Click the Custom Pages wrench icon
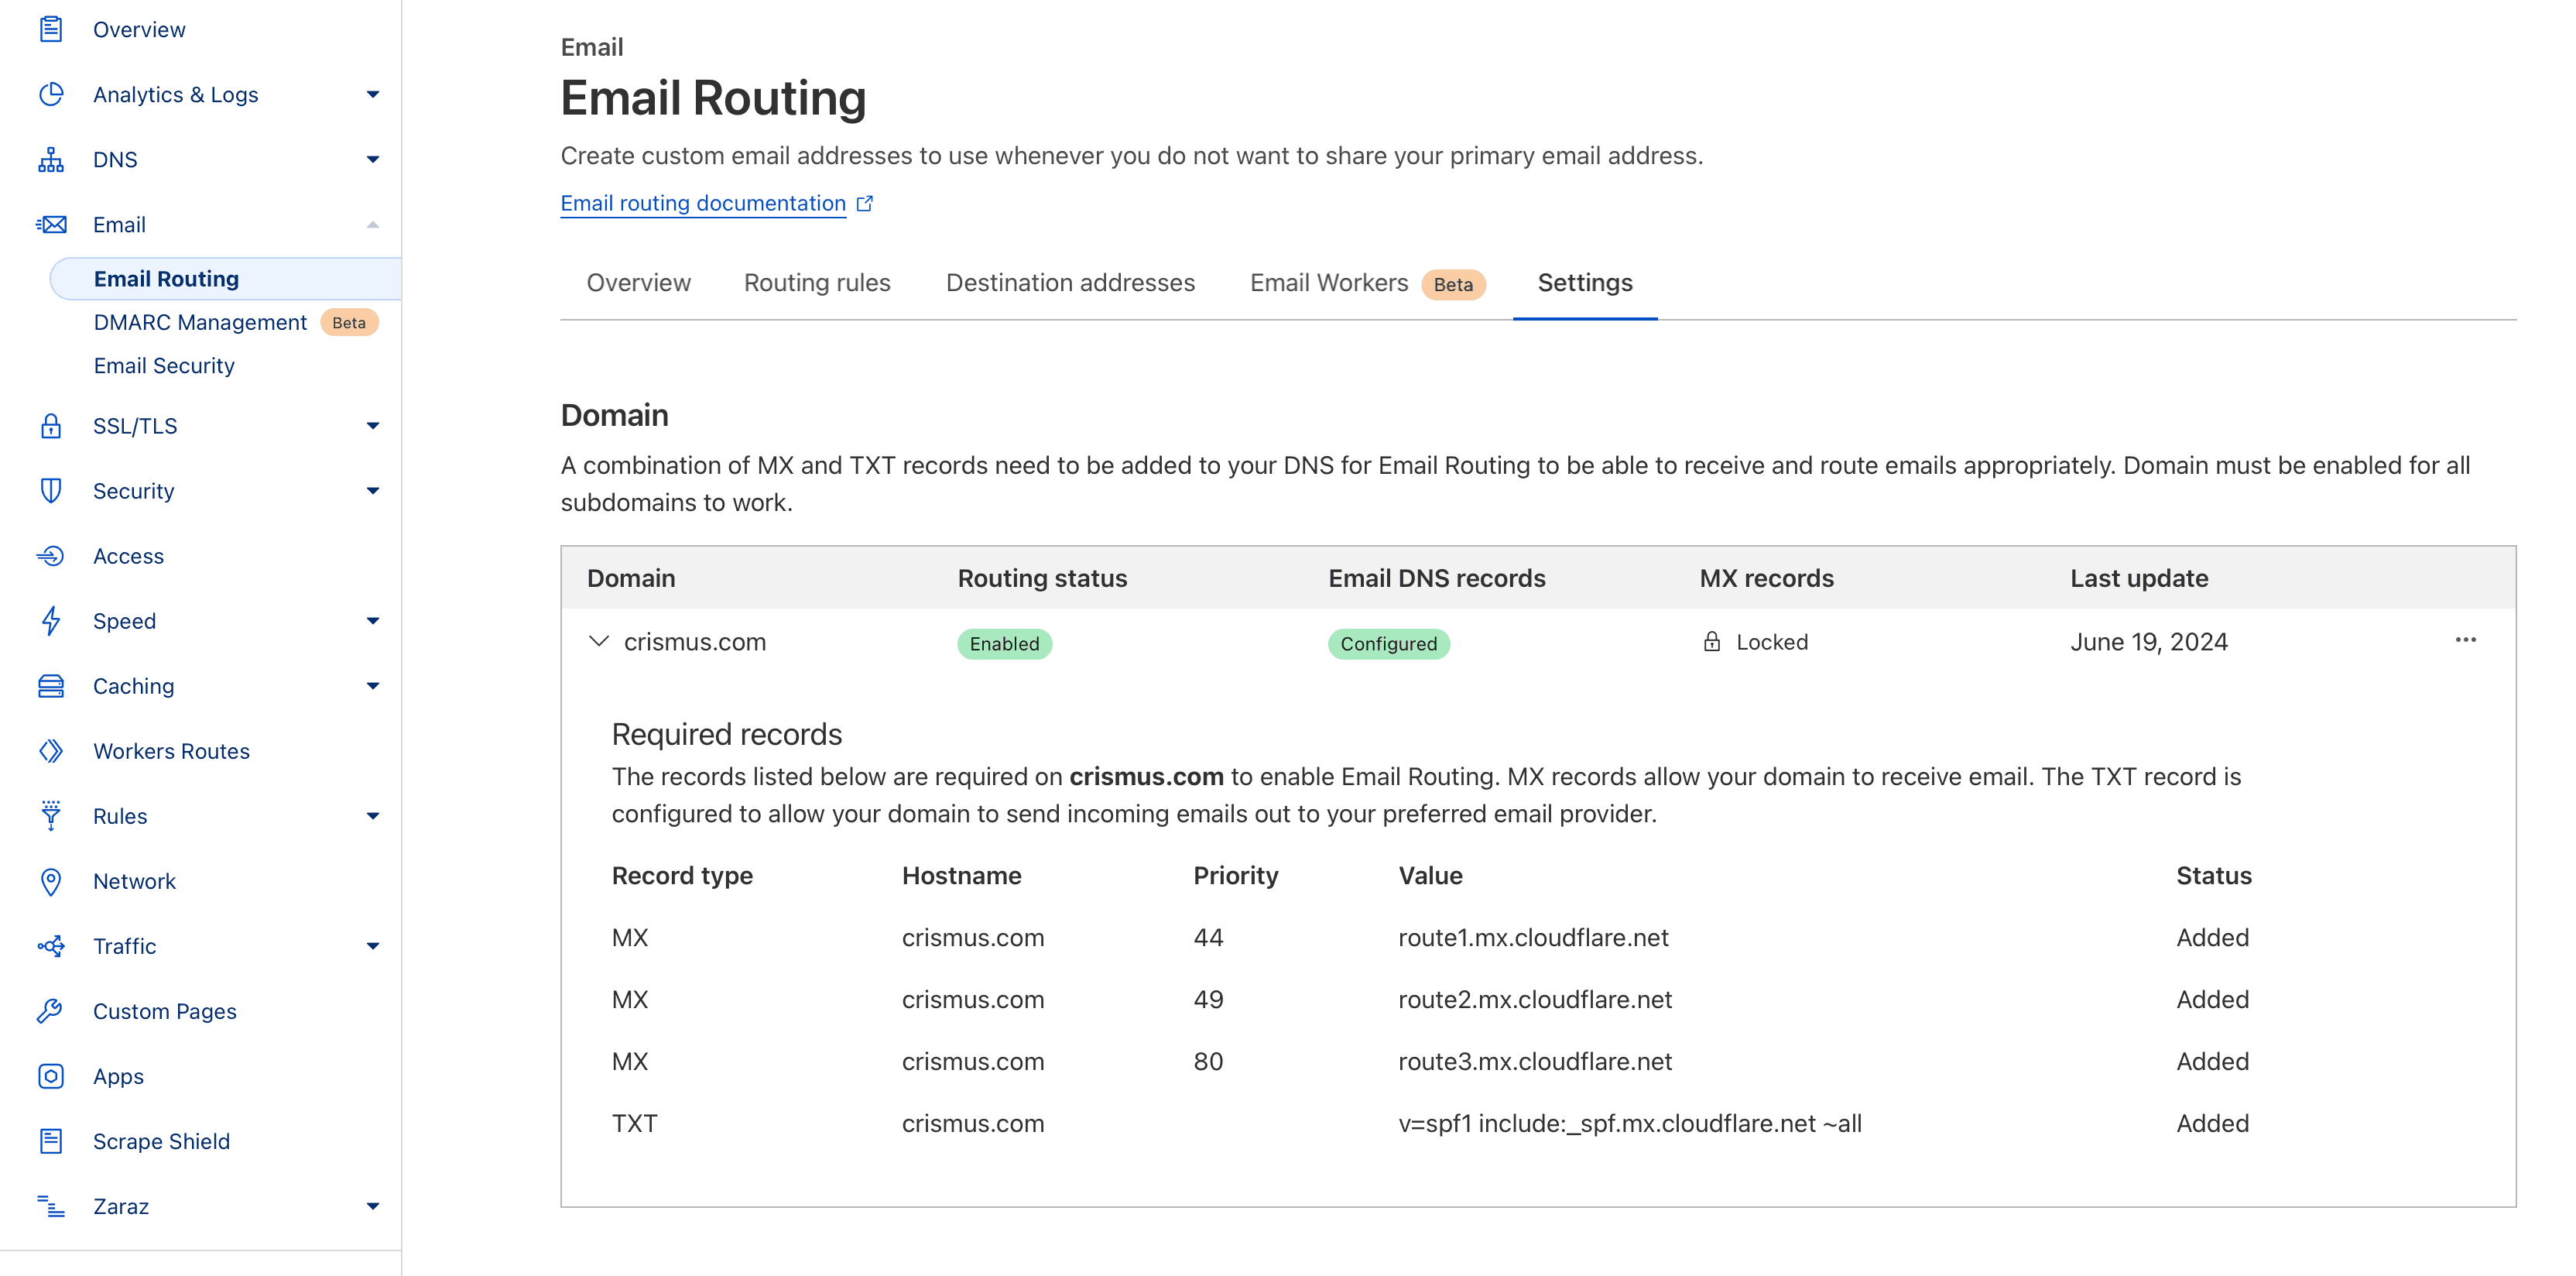The image size is (2576, 1276). 51,1011
